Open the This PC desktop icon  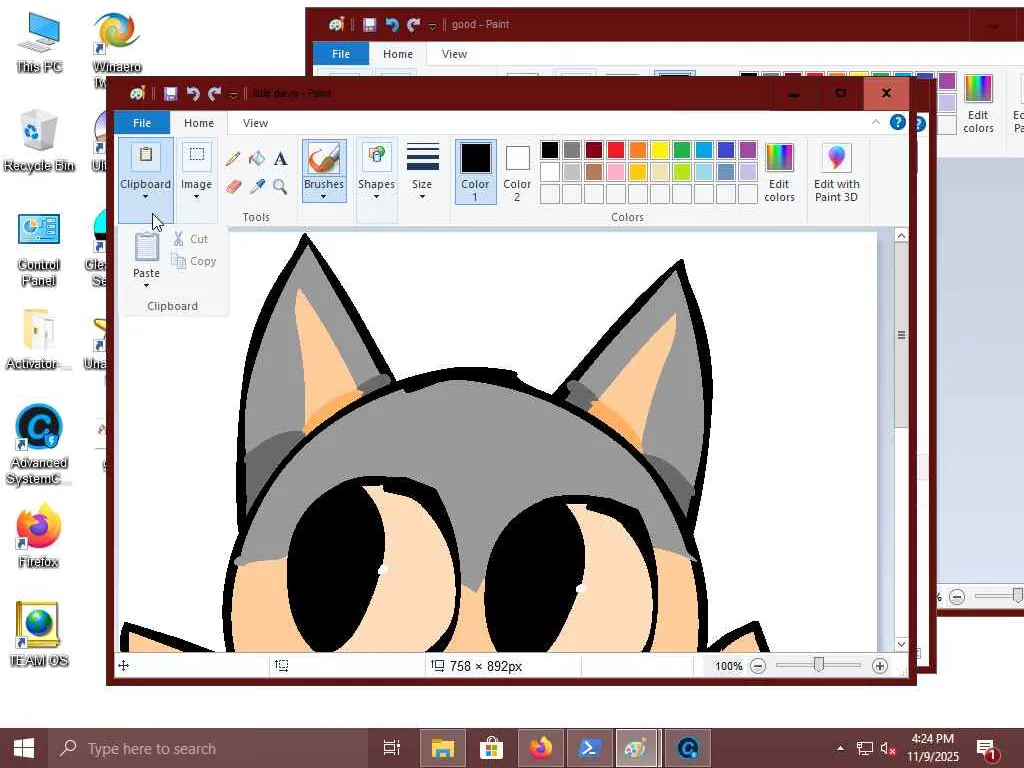[39, 42]
